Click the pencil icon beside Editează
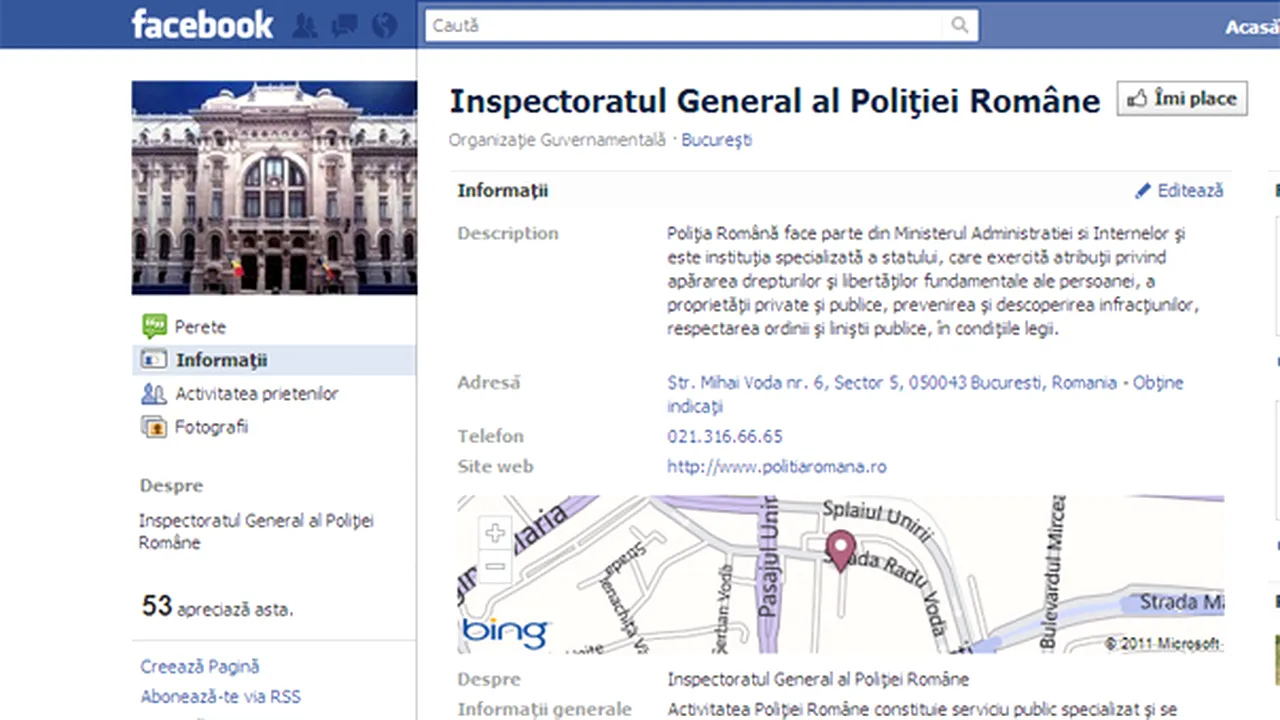 tap(1143, 190)
